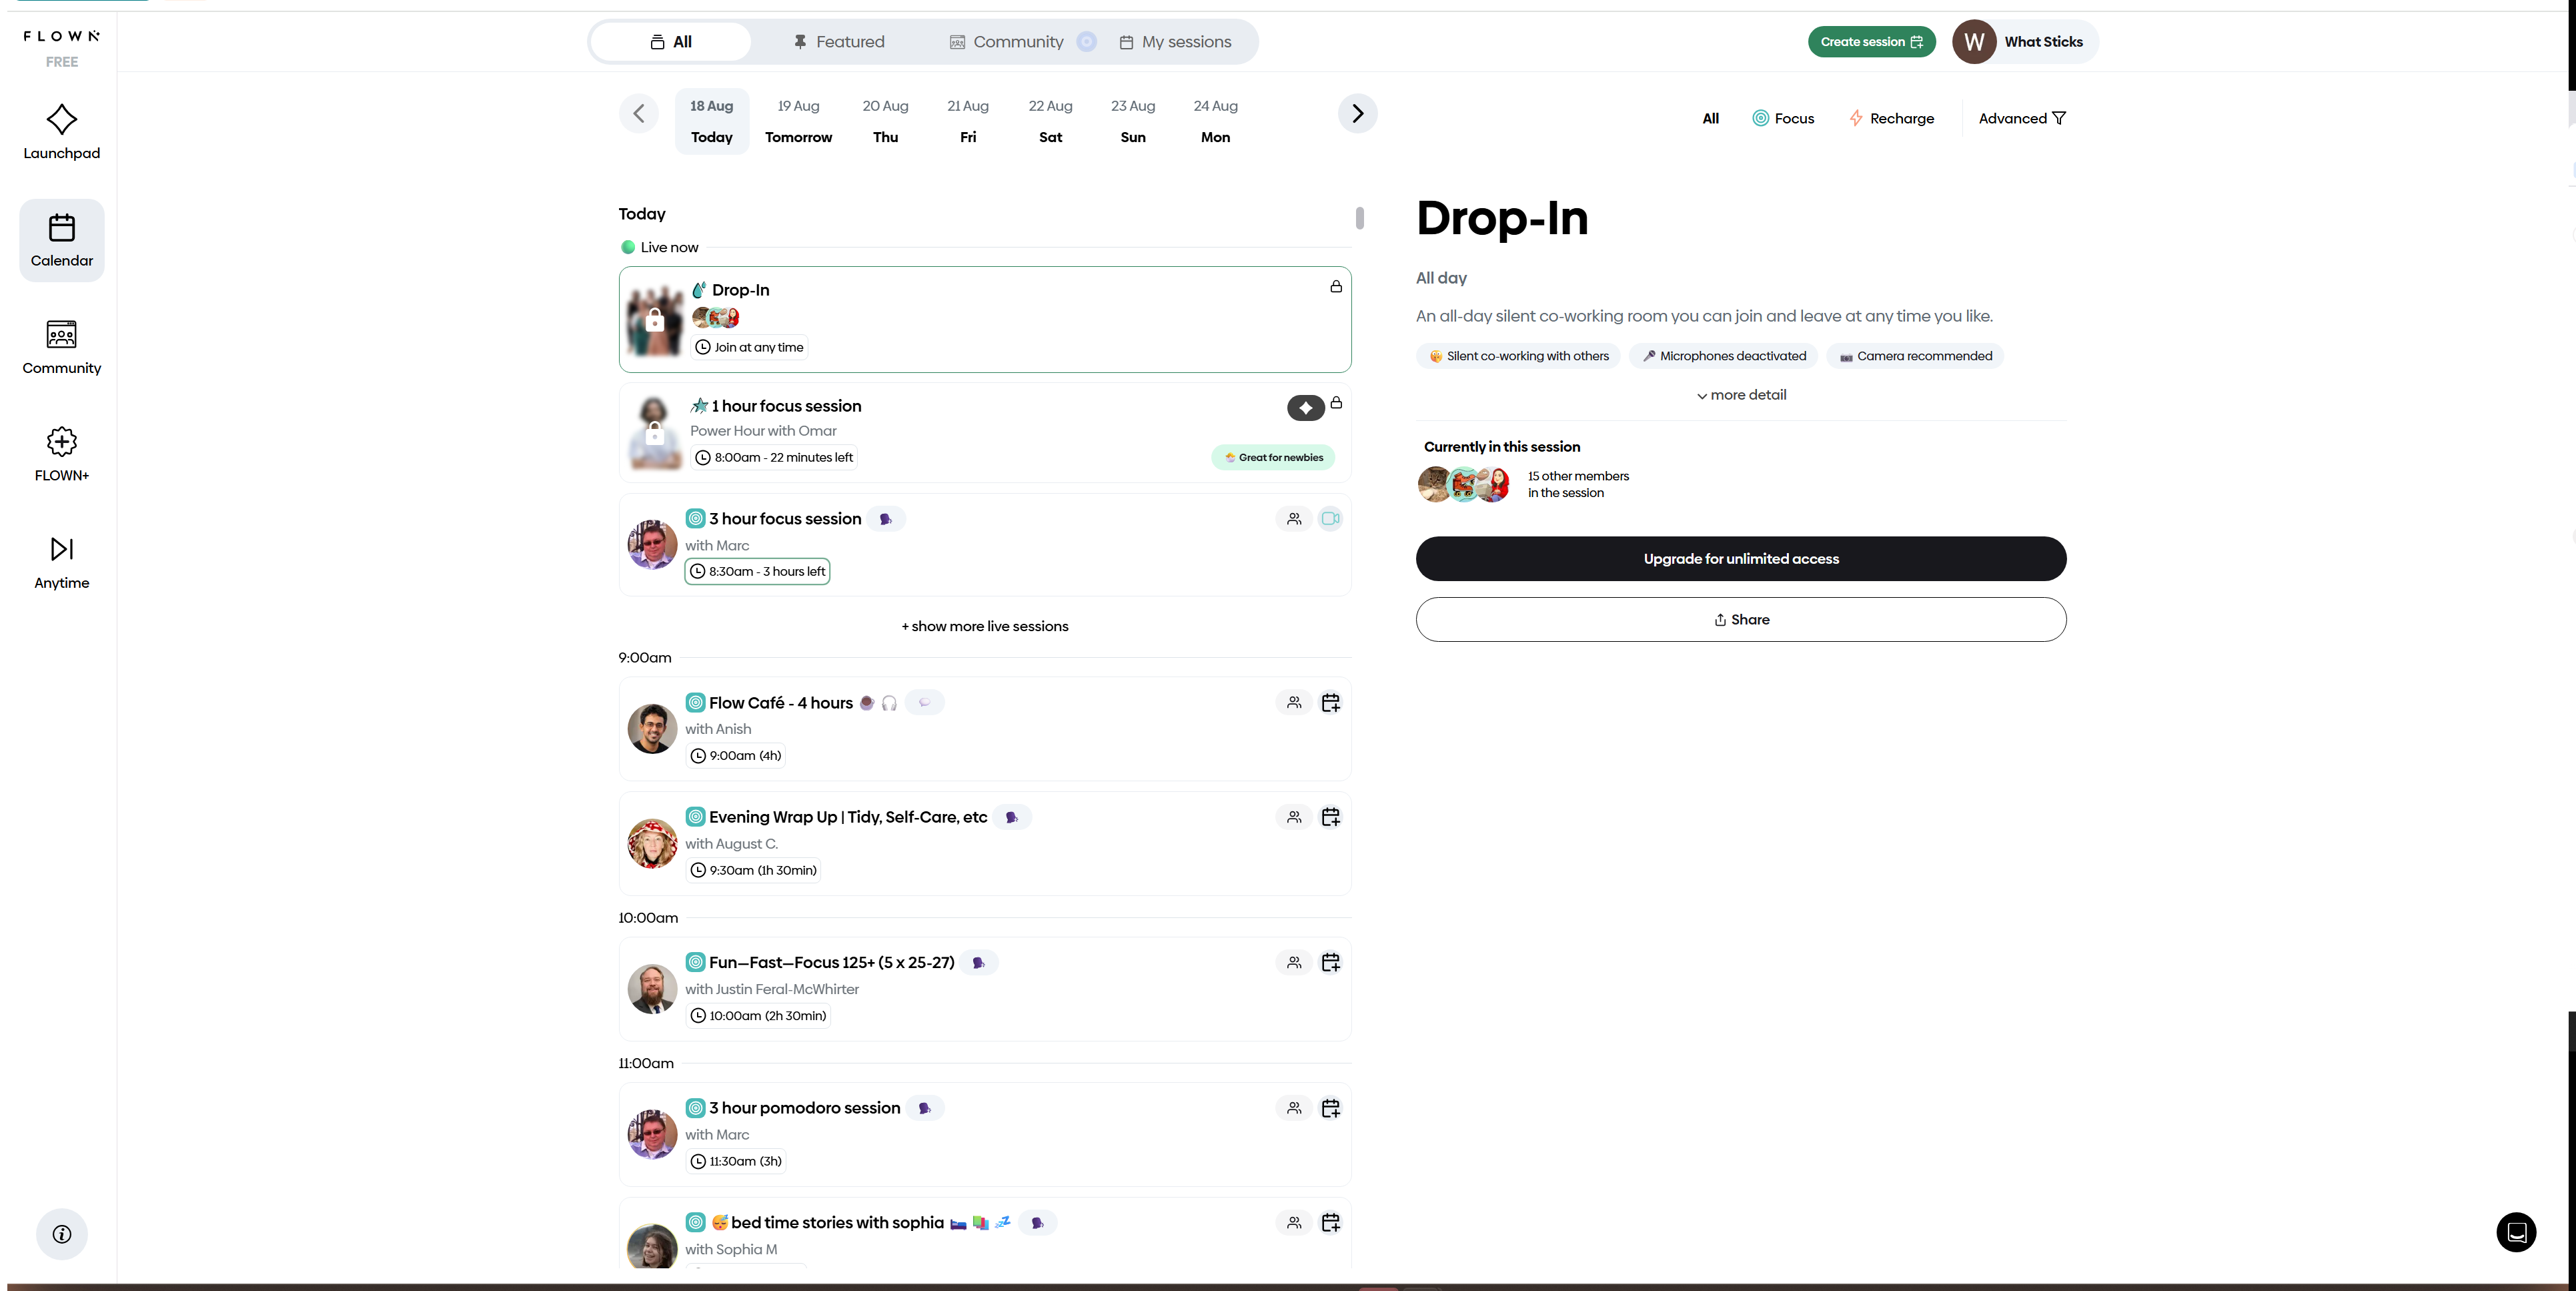Image resolution: width=2576 pixels, height=1291 pixels.
Task: Click the 'Microphones deactivated' tag
Action: [1723, 356]
